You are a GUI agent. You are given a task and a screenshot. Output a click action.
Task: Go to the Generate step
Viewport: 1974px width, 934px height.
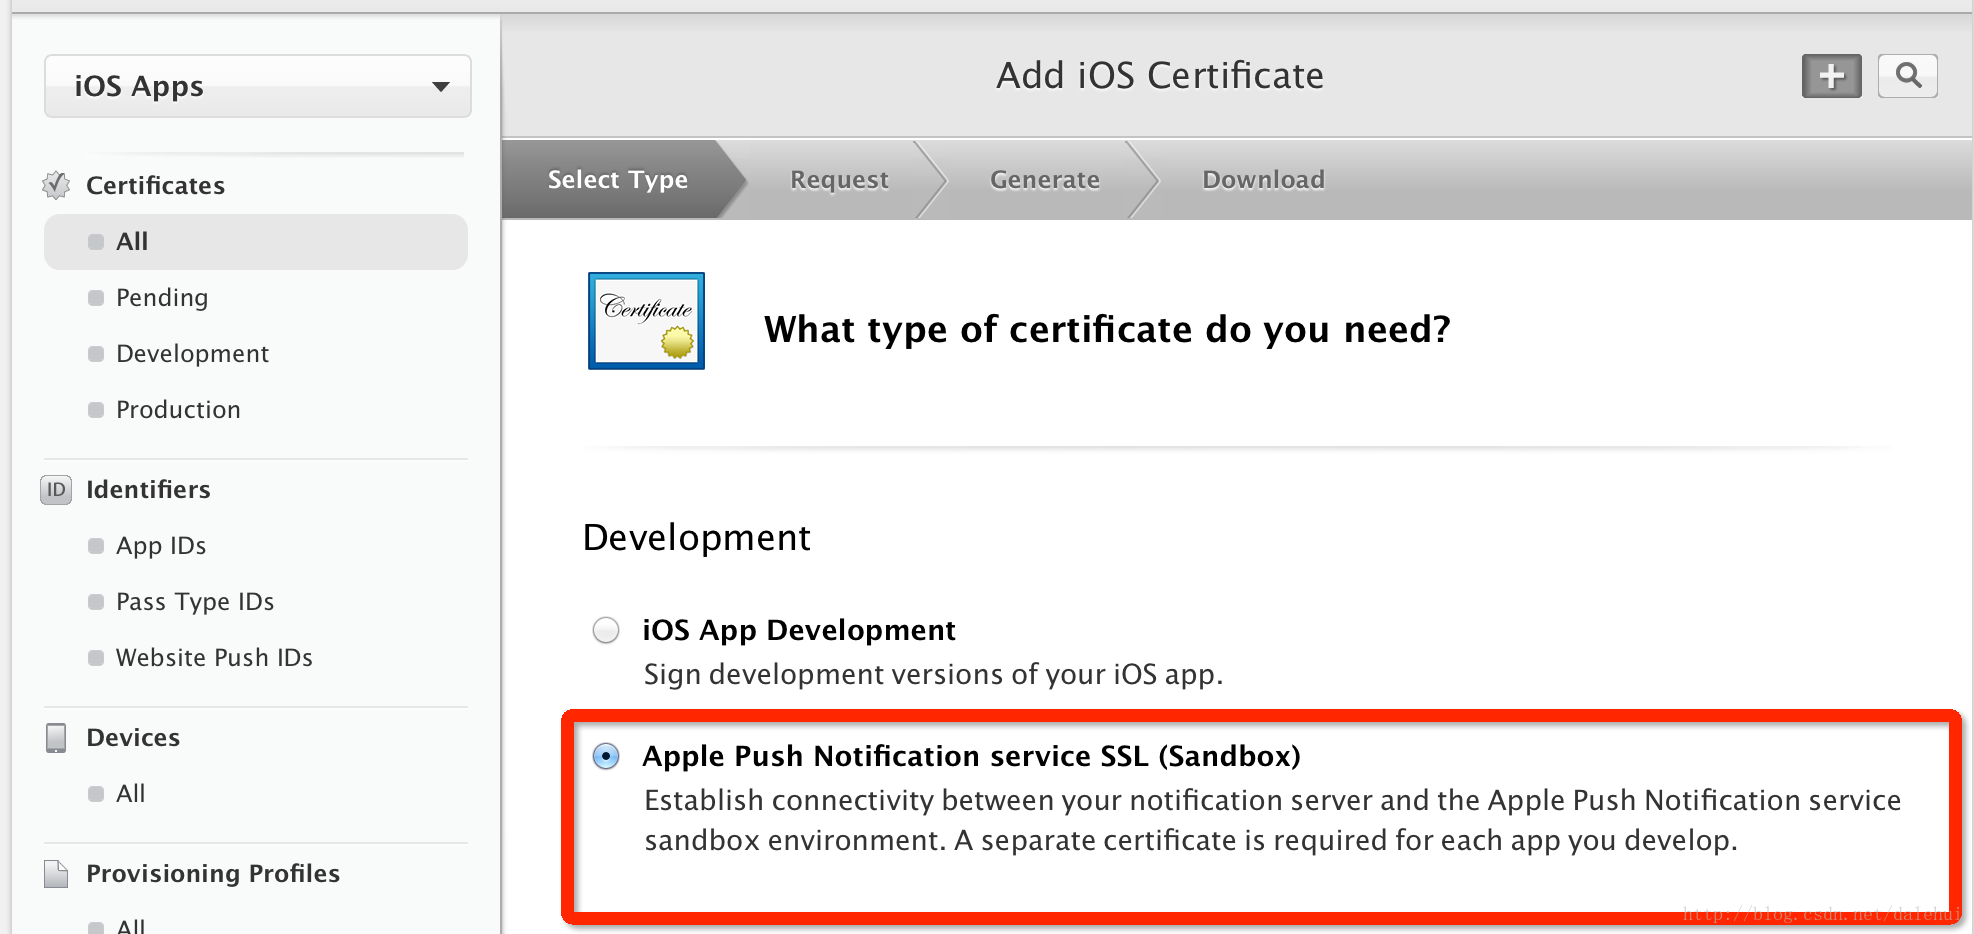coord(1044,179)
